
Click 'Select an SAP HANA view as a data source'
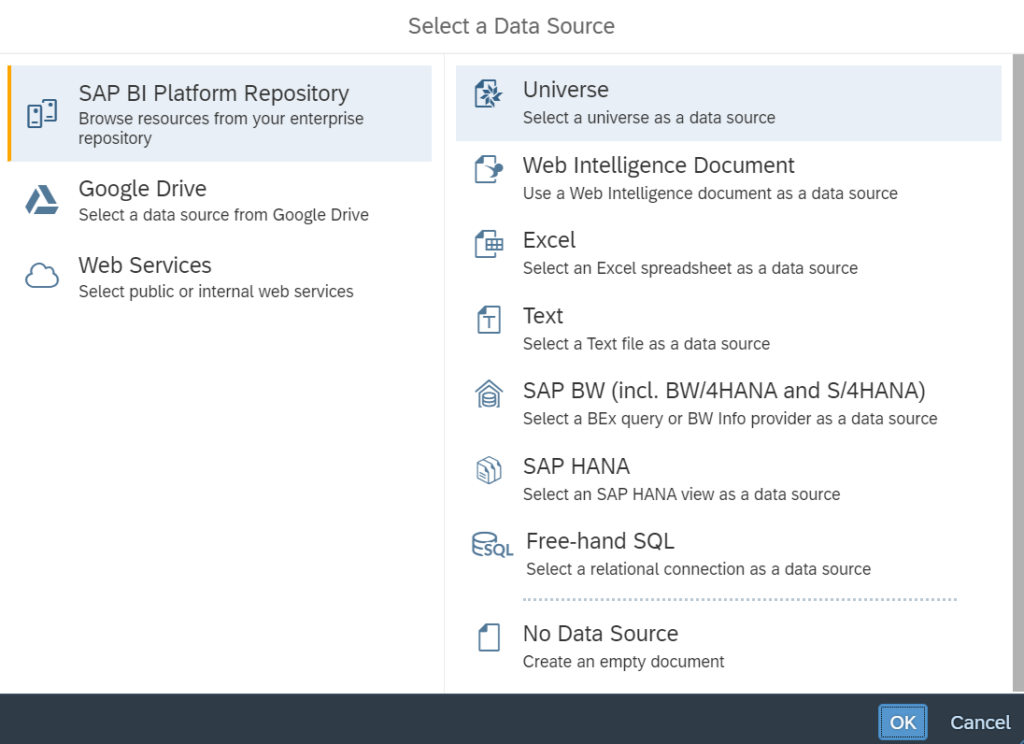[x=682, y=494]
